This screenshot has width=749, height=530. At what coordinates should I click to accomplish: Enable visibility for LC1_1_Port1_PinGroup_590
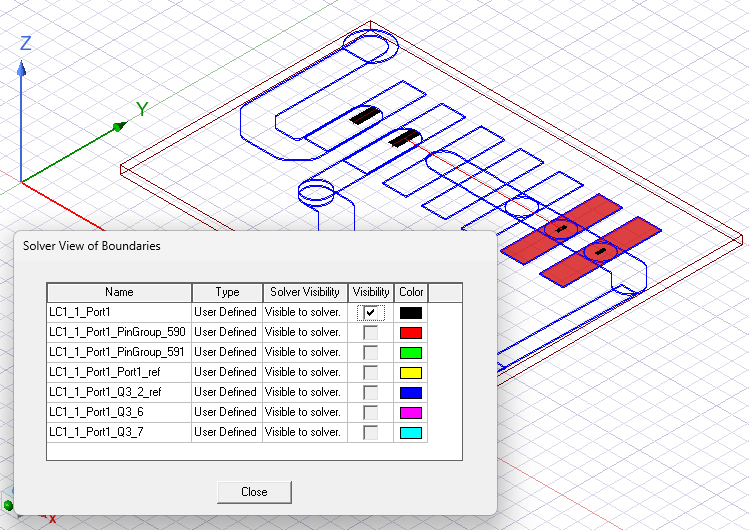tap(371, 333)
